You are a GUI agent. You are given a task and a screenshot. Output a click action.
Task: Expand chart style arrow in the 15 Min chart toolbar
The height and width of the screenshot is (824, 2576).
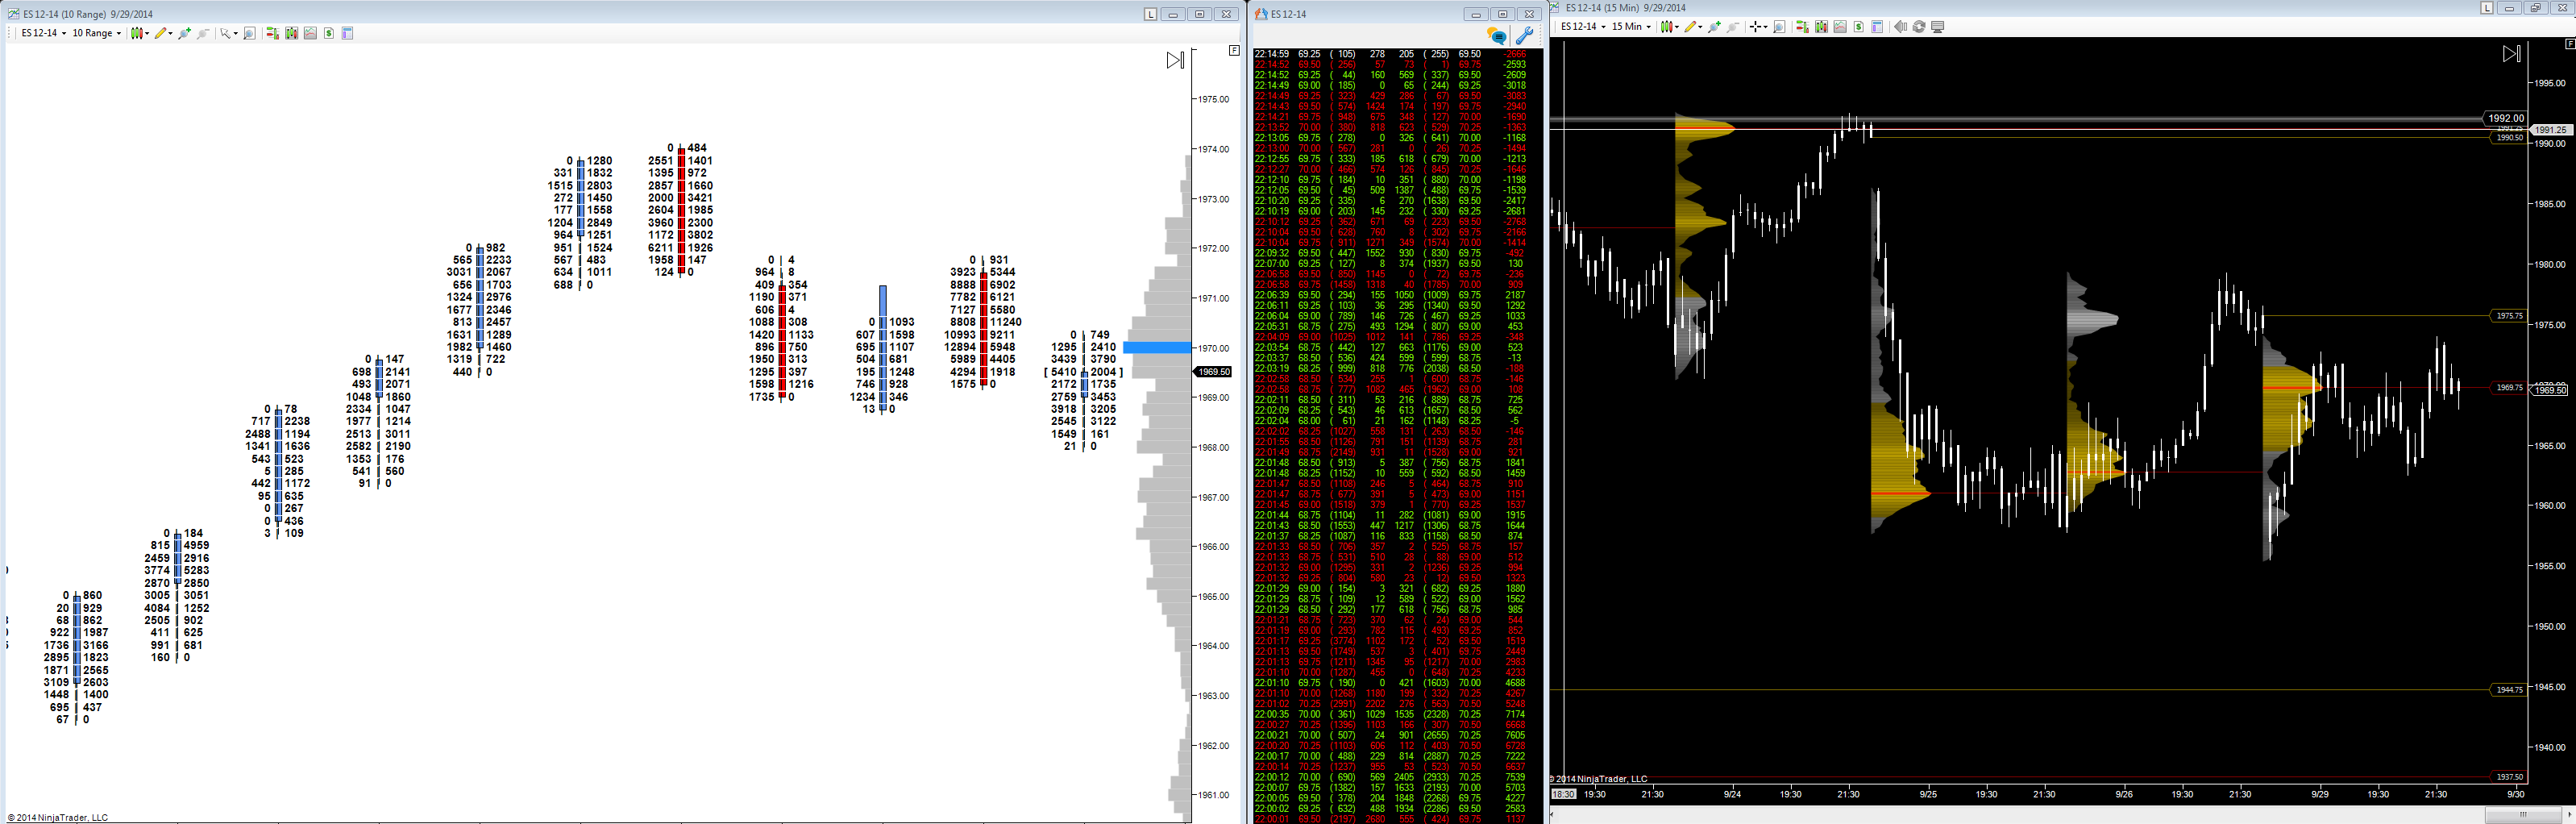coord(1676,27)
